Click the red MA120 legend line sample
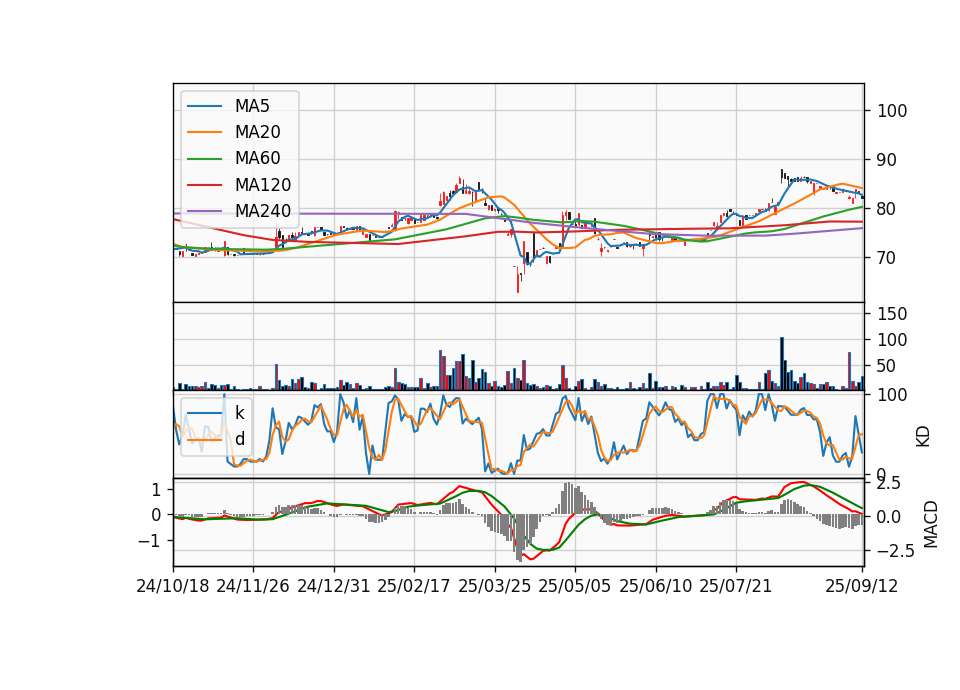Viewport: 960px width, 690px height. tap(204, 185)
